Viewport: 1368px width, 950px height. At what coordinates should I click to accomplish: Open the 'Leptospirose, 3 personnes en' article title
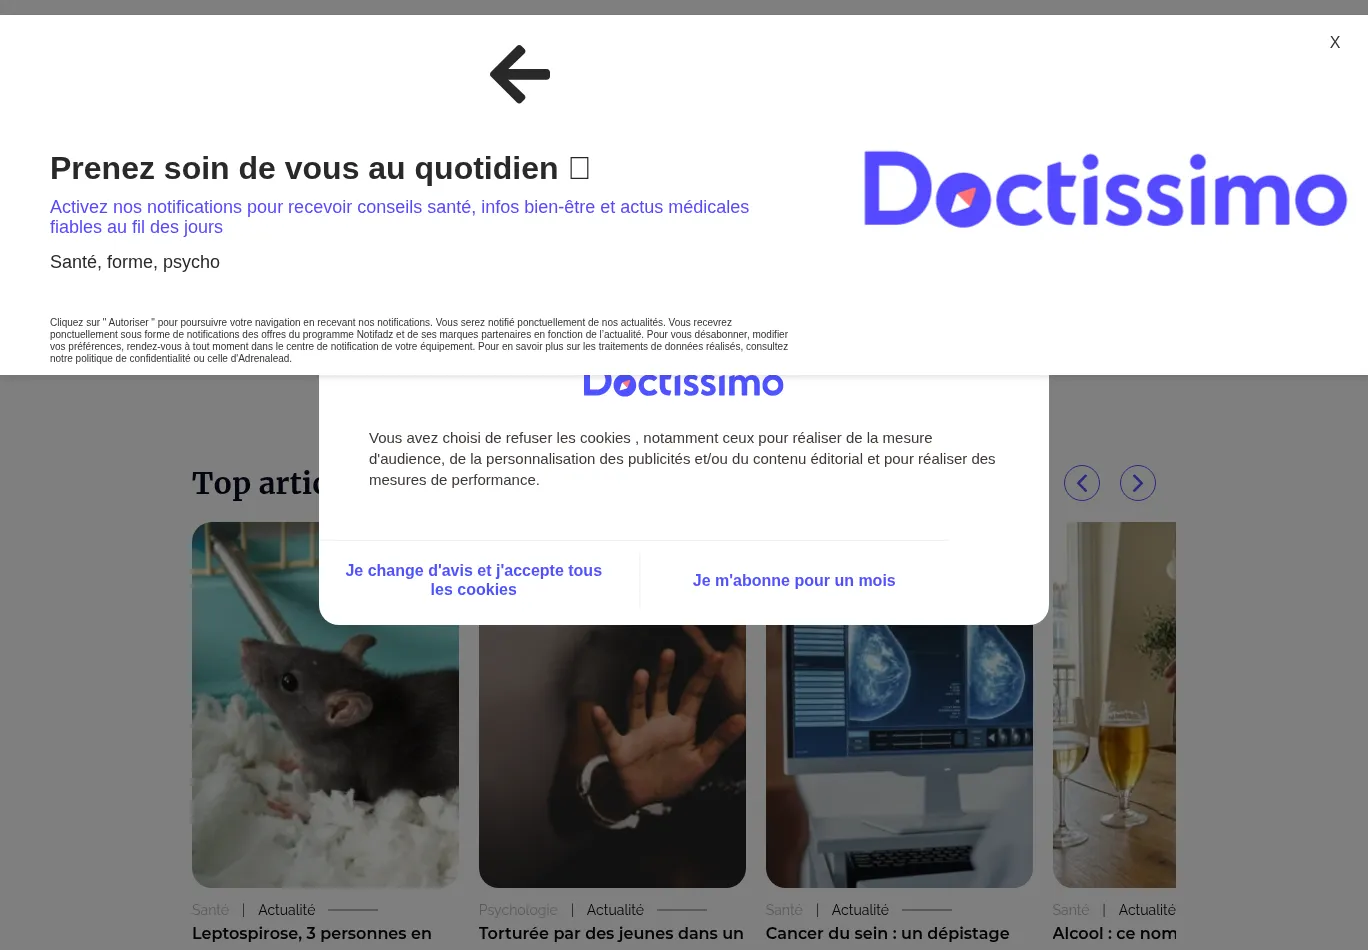tap(312, 933)
